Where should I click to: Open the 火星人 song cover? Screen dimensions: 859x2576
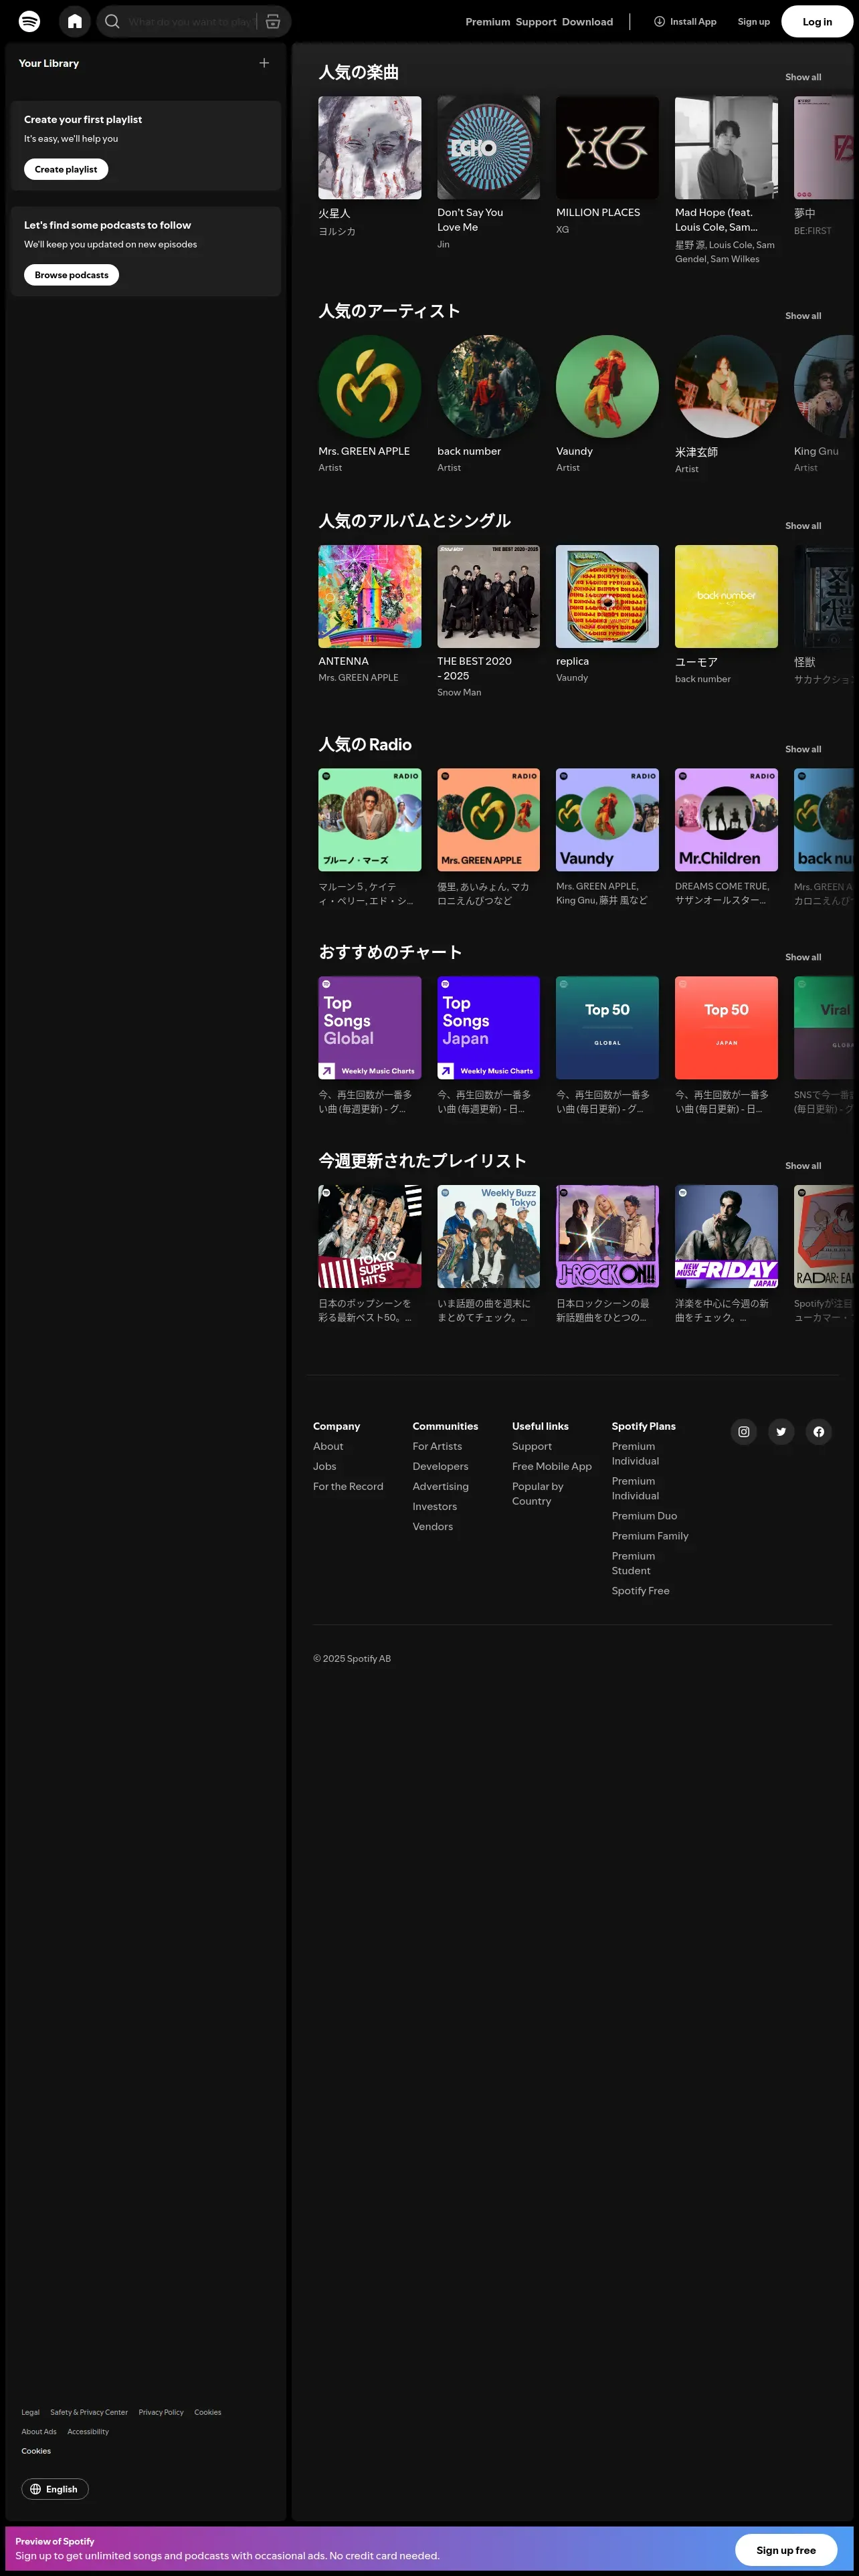click(x=370, y=147)
